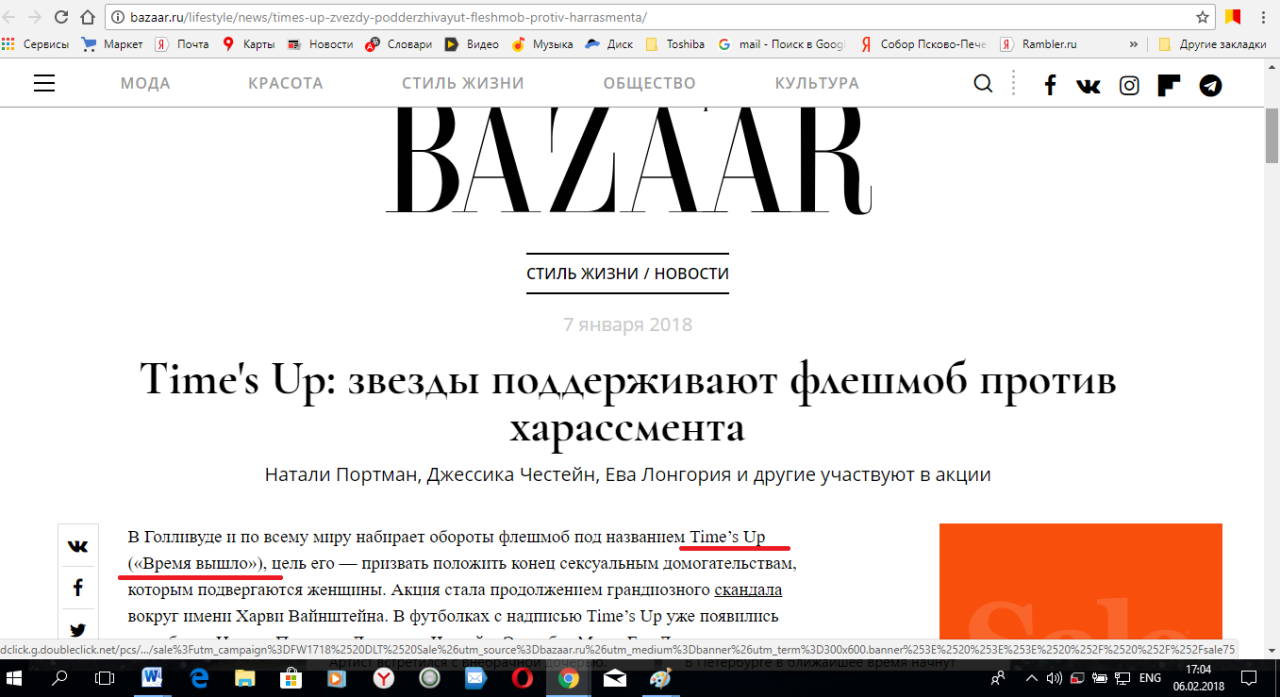The height and width of the screenshot is (697, 1280).
Task: Open the Bazaar site search magnifier
Action: (984, 84)
